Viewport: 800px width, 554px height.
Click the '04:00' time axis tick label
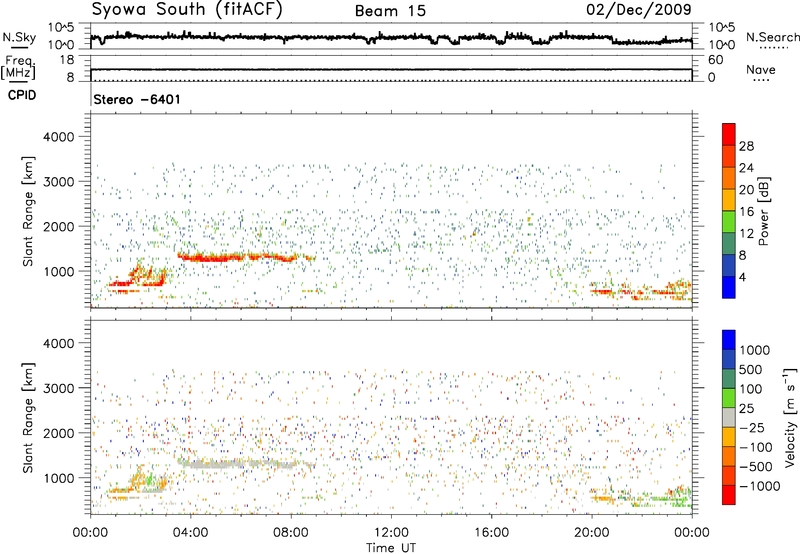pos(190,533)
